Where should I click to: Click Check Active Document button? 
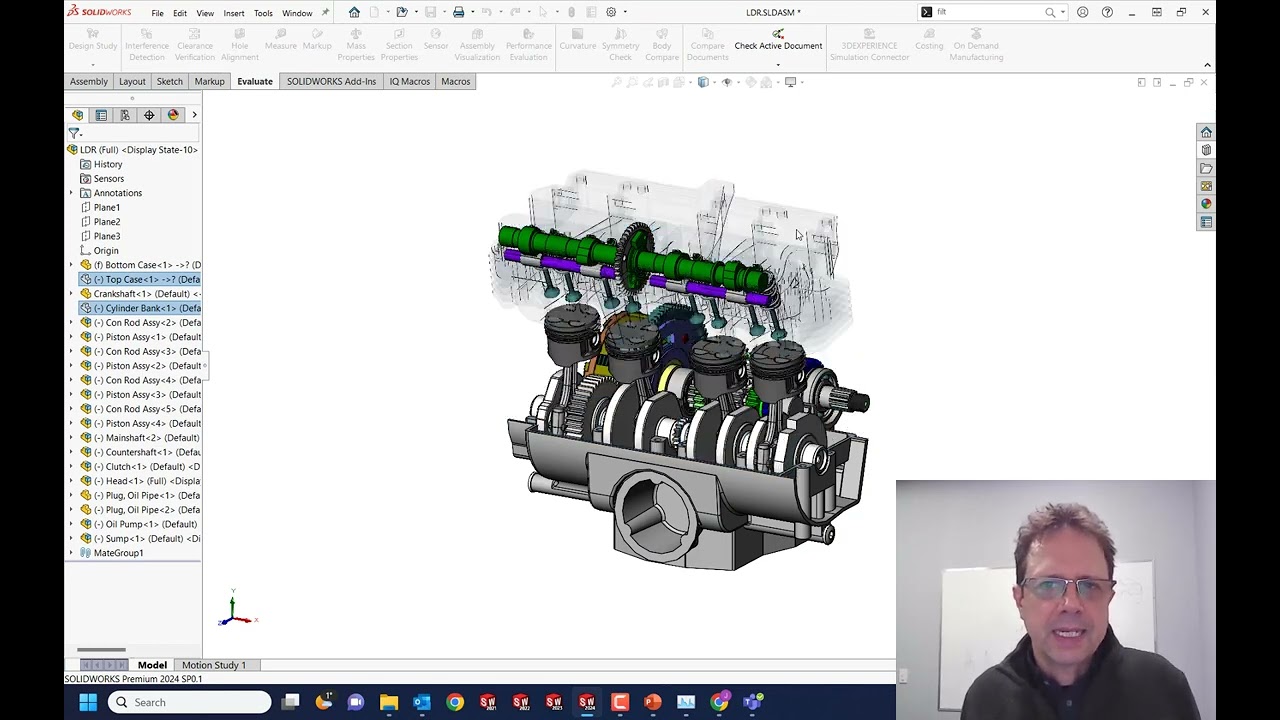click(778, 40)
